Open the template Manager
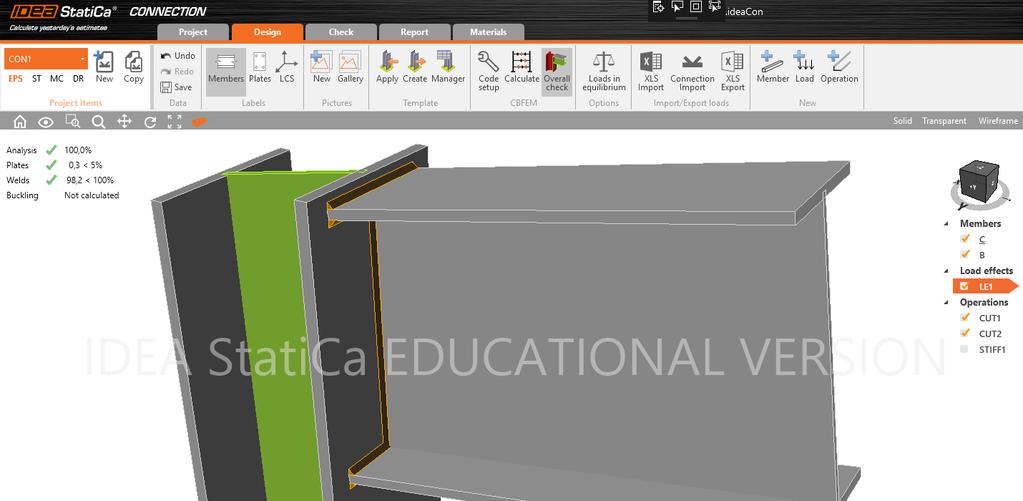The height and width of the screenshot is (501, 1023). pyautogui.click(x=448, y=68)
